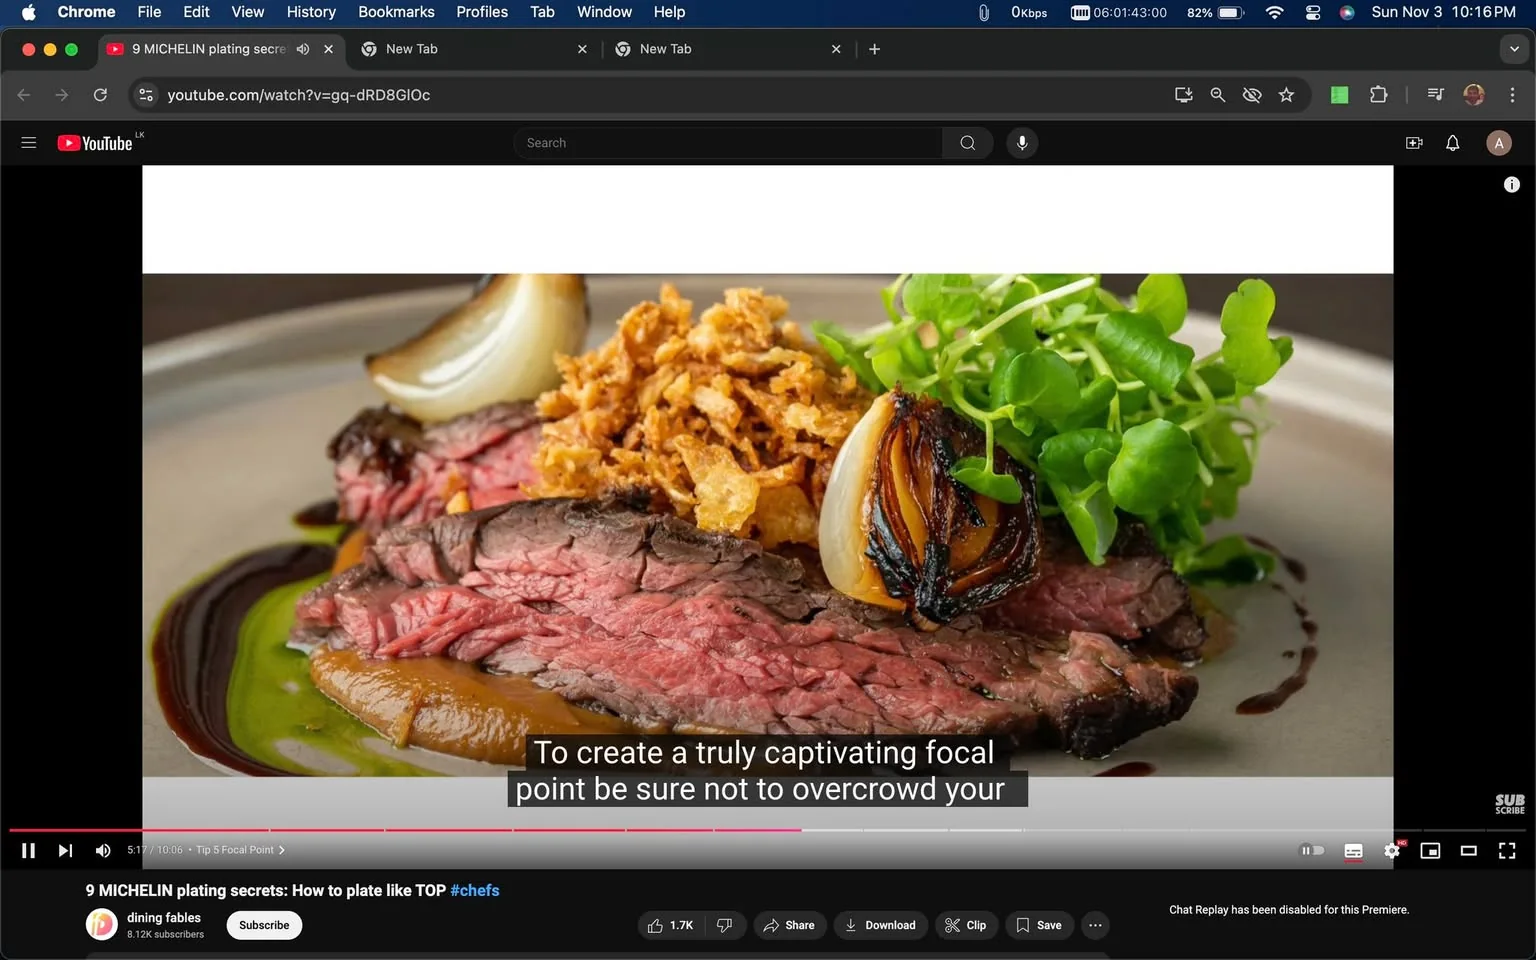Screen dimensions: 1536x960
Task: Toggle subtitles/closed captions
Action: point(1353,850)
